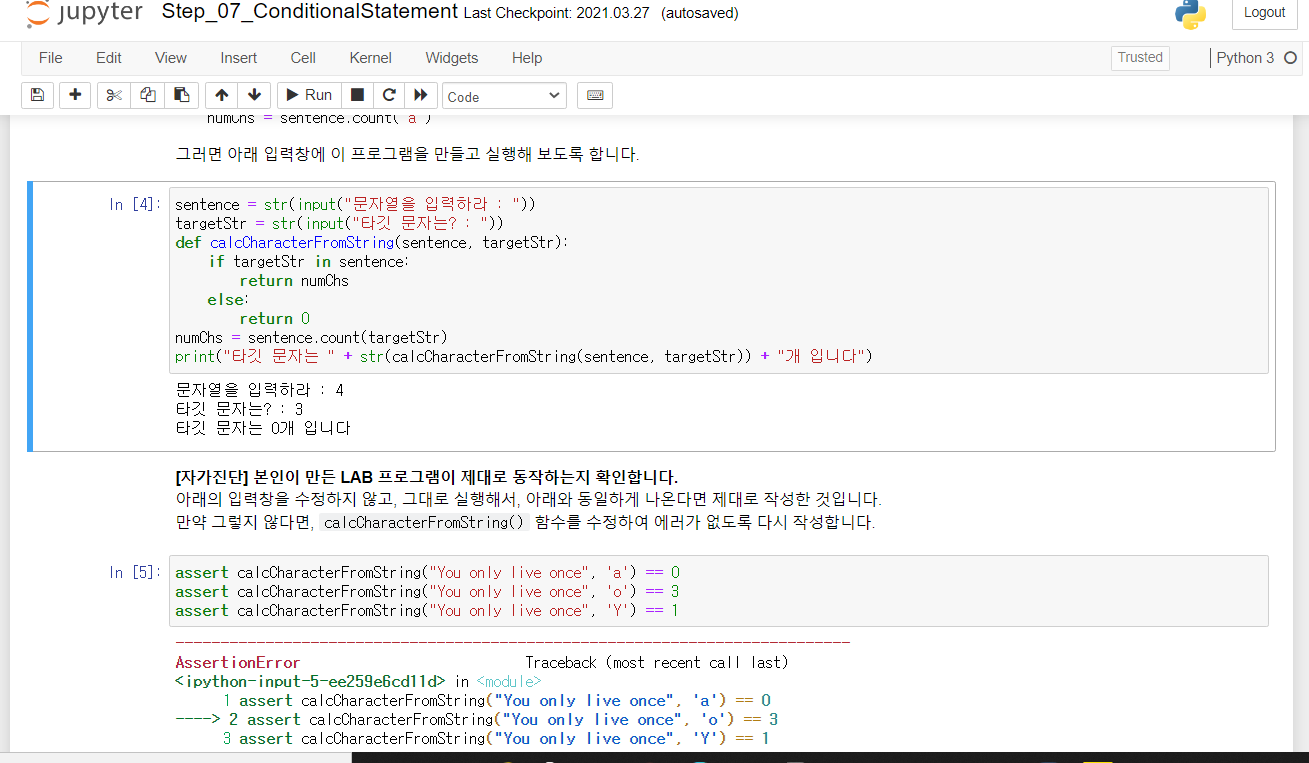
Task: Select the In [4] prompt label
Action: (134, 205)
